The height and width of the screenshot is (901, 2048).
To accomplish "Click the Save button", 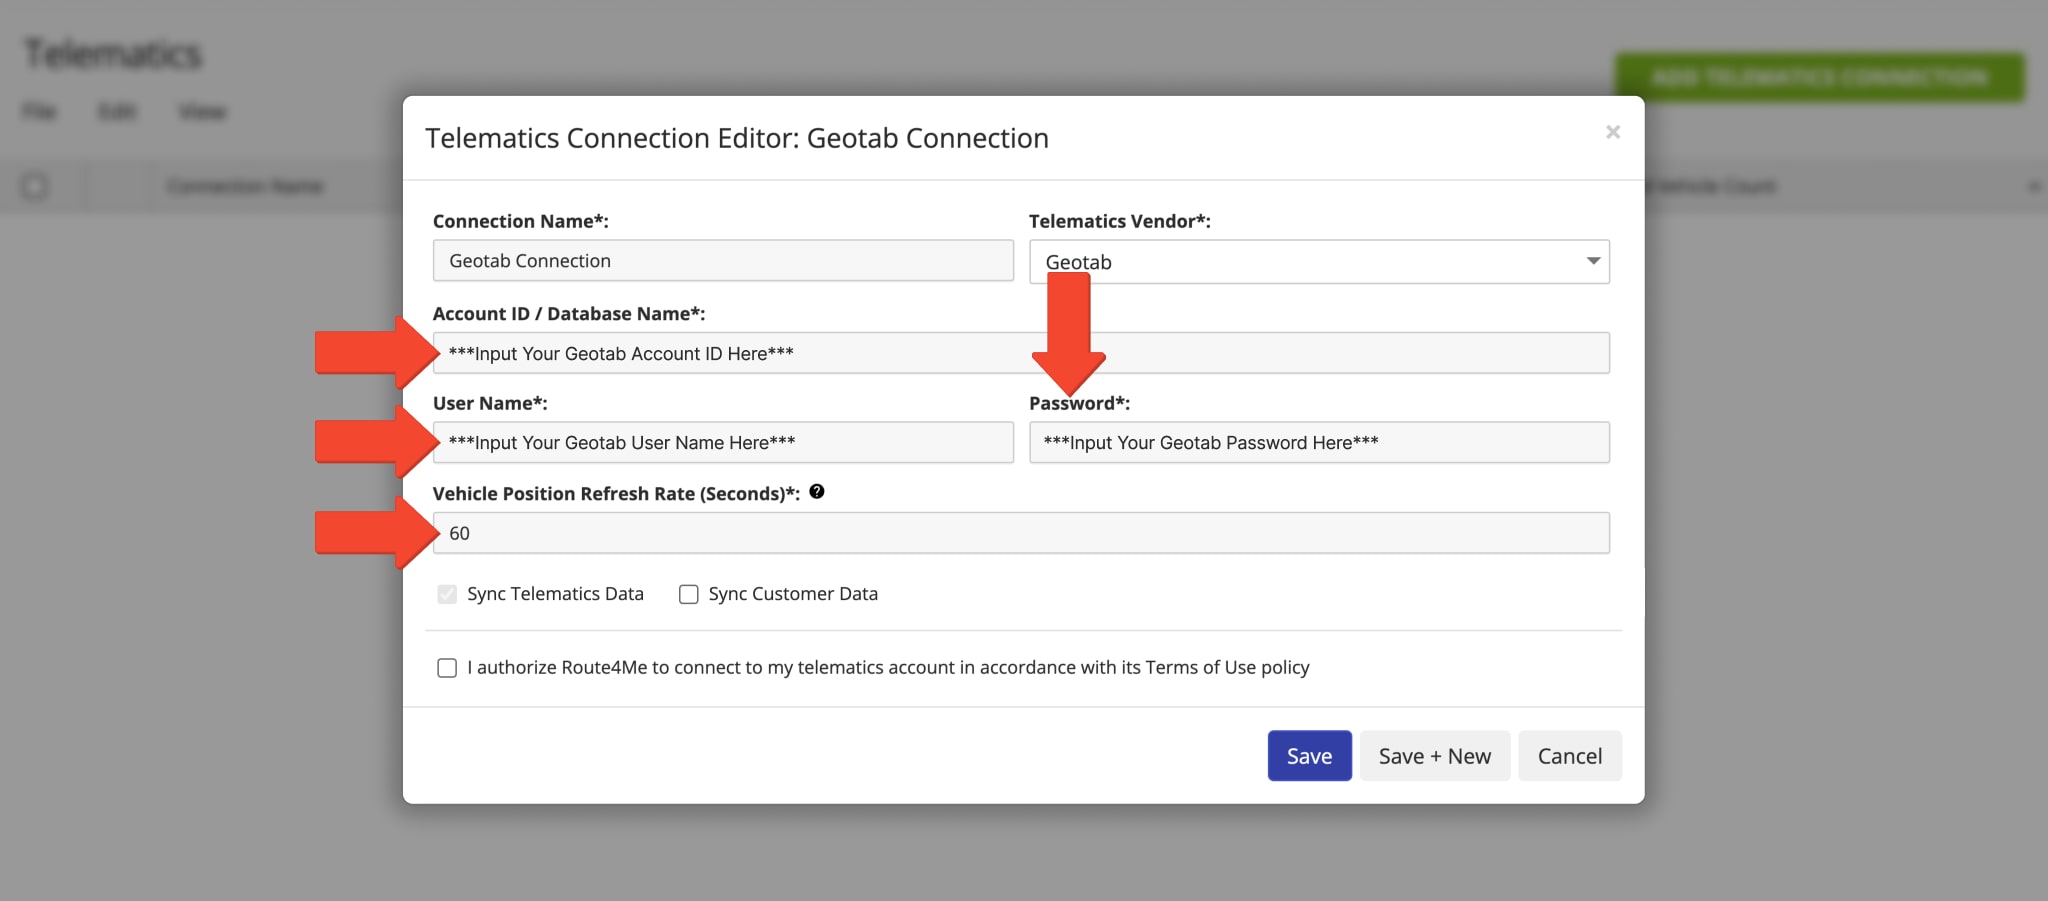I will (x=1309, y=756).
